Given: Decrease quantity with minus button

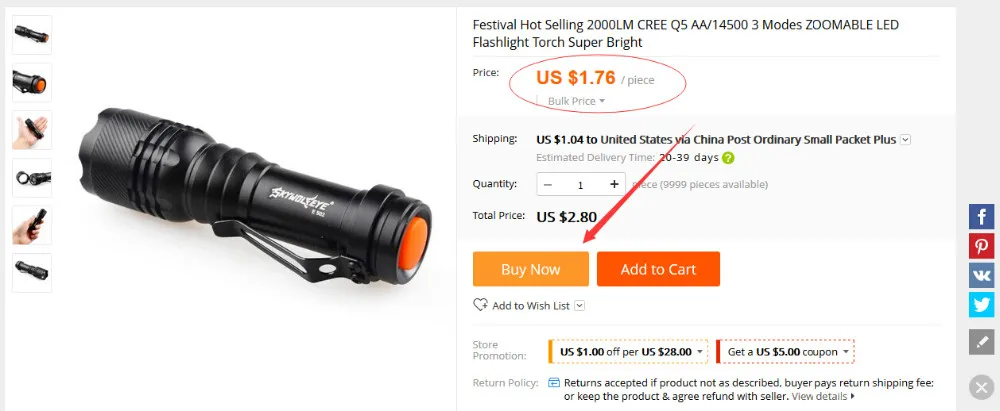Looking at the screenshot, I should [x=548, y=184].
